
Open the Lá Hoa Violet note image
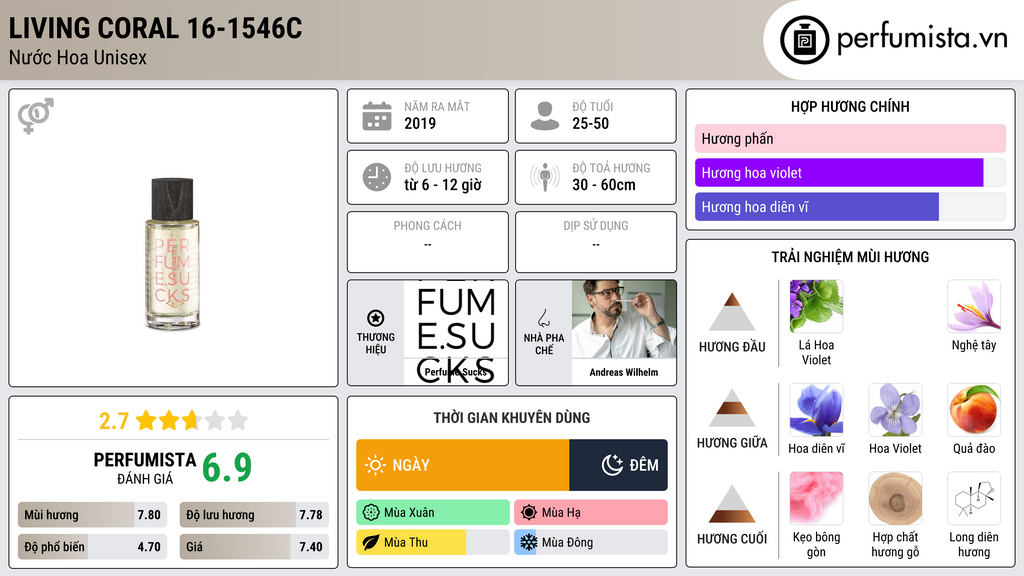click(x=816, y=306)
